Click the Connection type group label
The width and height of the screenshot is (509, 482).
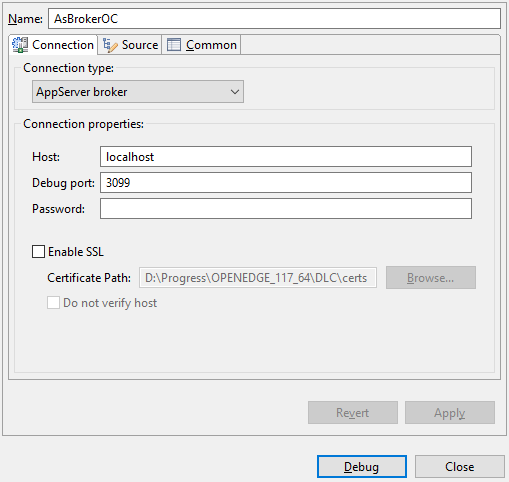point(68,68)
